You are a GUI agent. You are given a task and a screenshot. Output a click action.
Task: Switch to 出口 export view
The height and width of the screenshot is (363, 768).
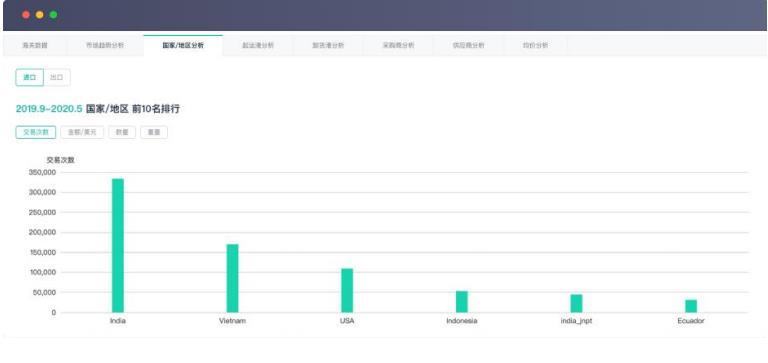tap(57, 77)
